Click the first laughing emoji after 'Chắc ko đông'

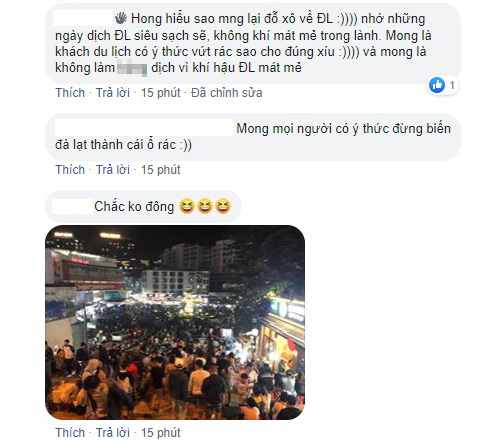pos(187,206)
